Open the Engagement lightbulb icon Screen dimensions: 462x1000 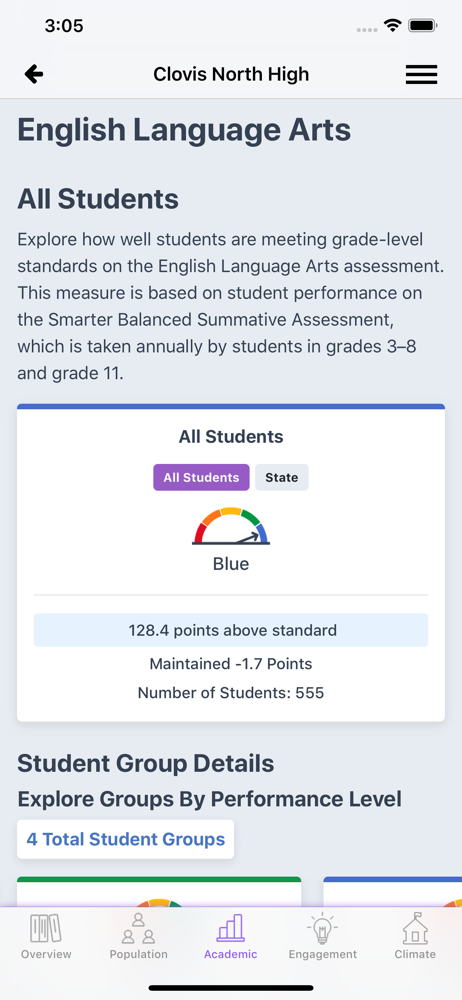point(322,928)
